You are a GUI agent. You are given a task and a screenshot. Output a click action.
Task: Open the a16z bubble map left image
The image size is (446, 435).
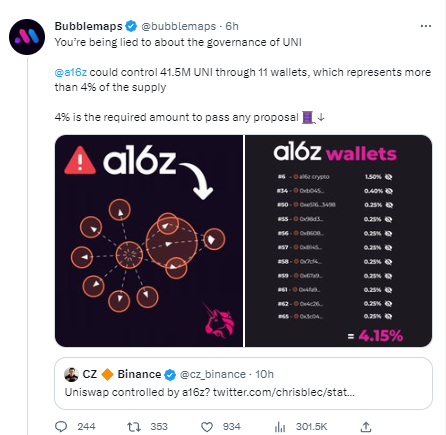tap(149, 241)
